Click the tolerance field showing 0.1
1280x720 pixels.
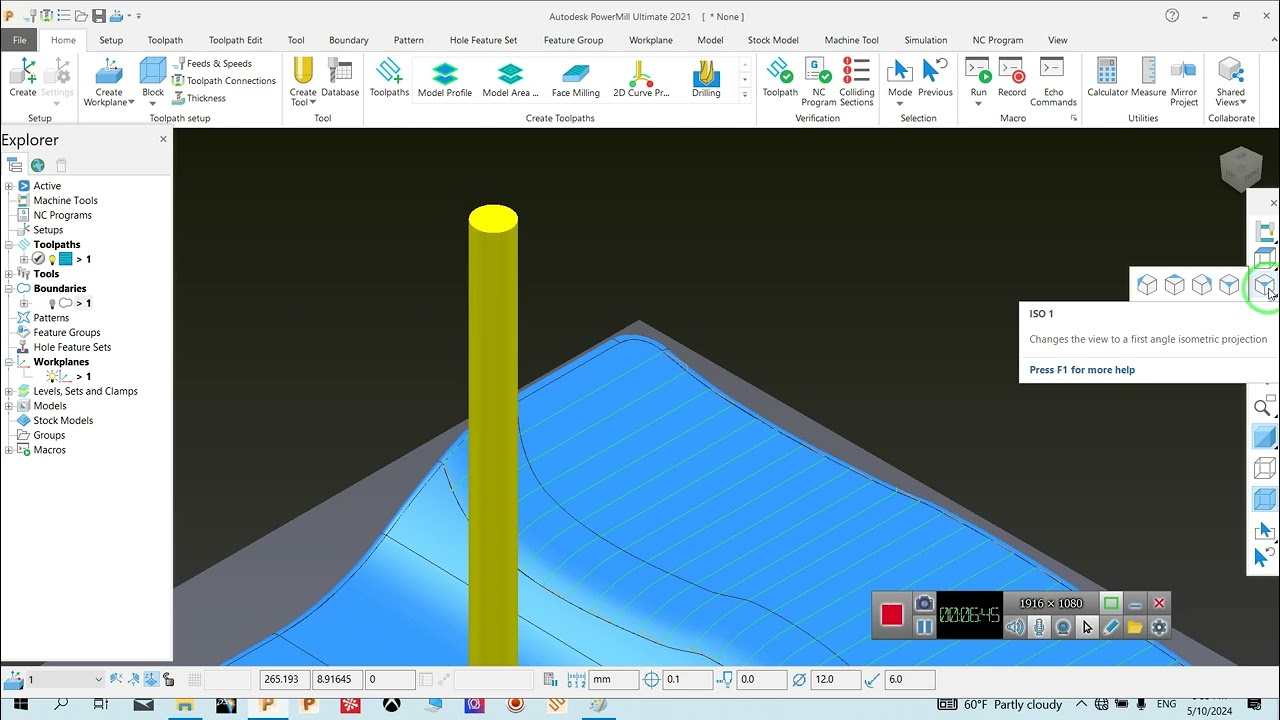[x=688, y=679]
